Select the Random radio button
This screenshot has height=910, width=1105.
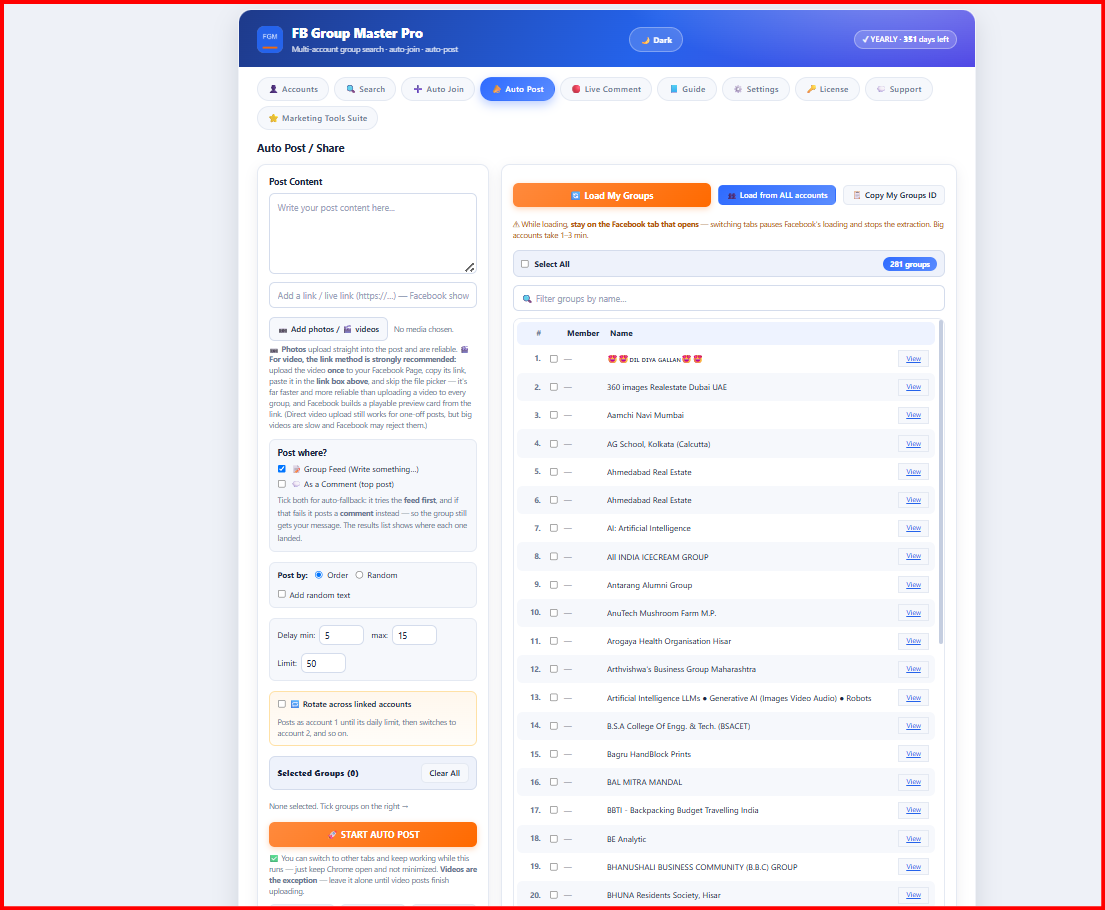(x=359, y=575)
